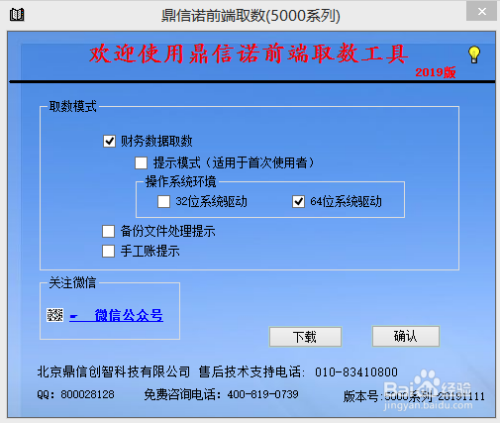The height and width of the screenshot is (423, 500).
Task: Enable 提示模式 for first-time users
Action: 141,163
